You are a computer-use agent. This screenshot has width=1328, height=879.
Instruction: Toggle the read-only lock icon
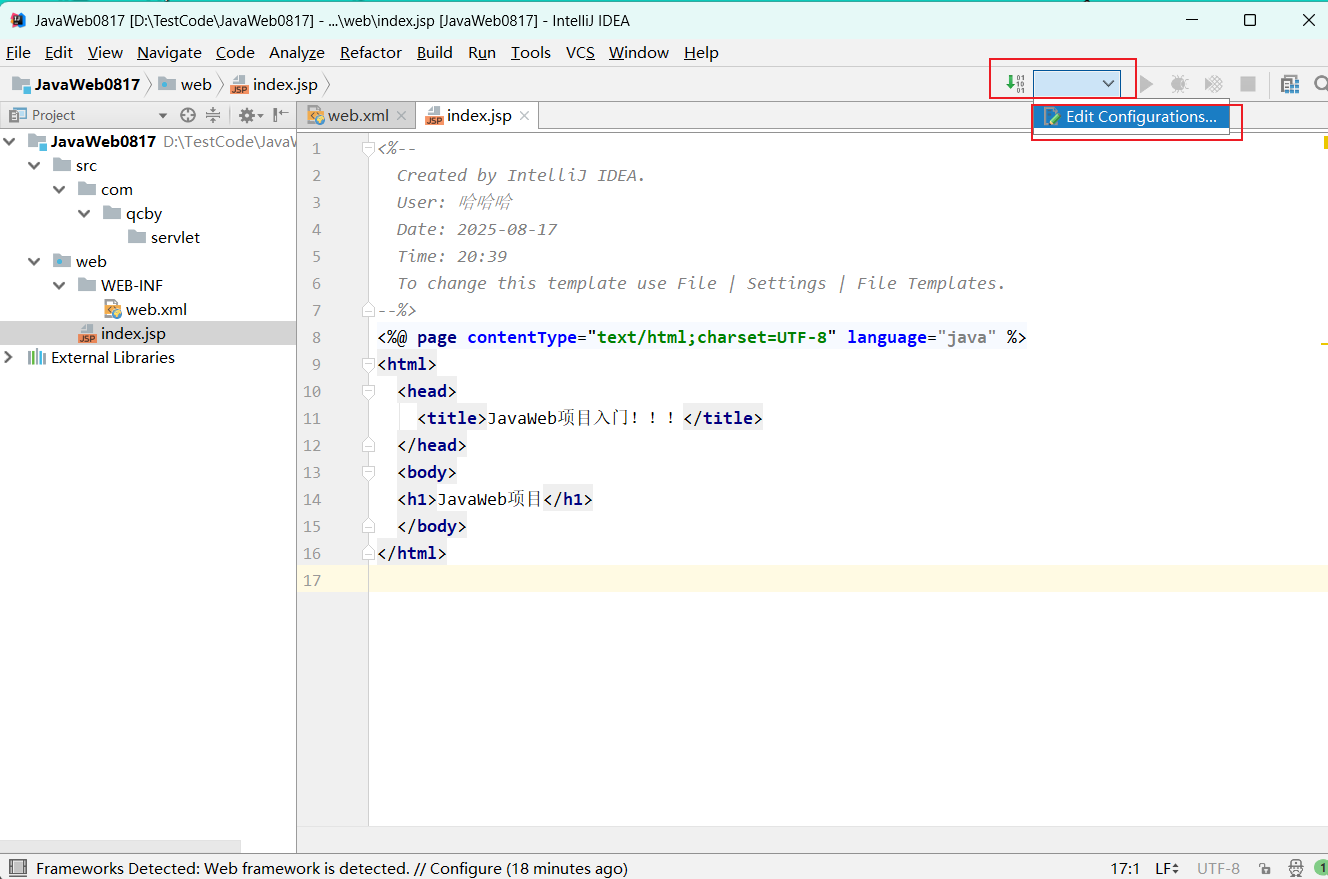(x=1265, y=868)
